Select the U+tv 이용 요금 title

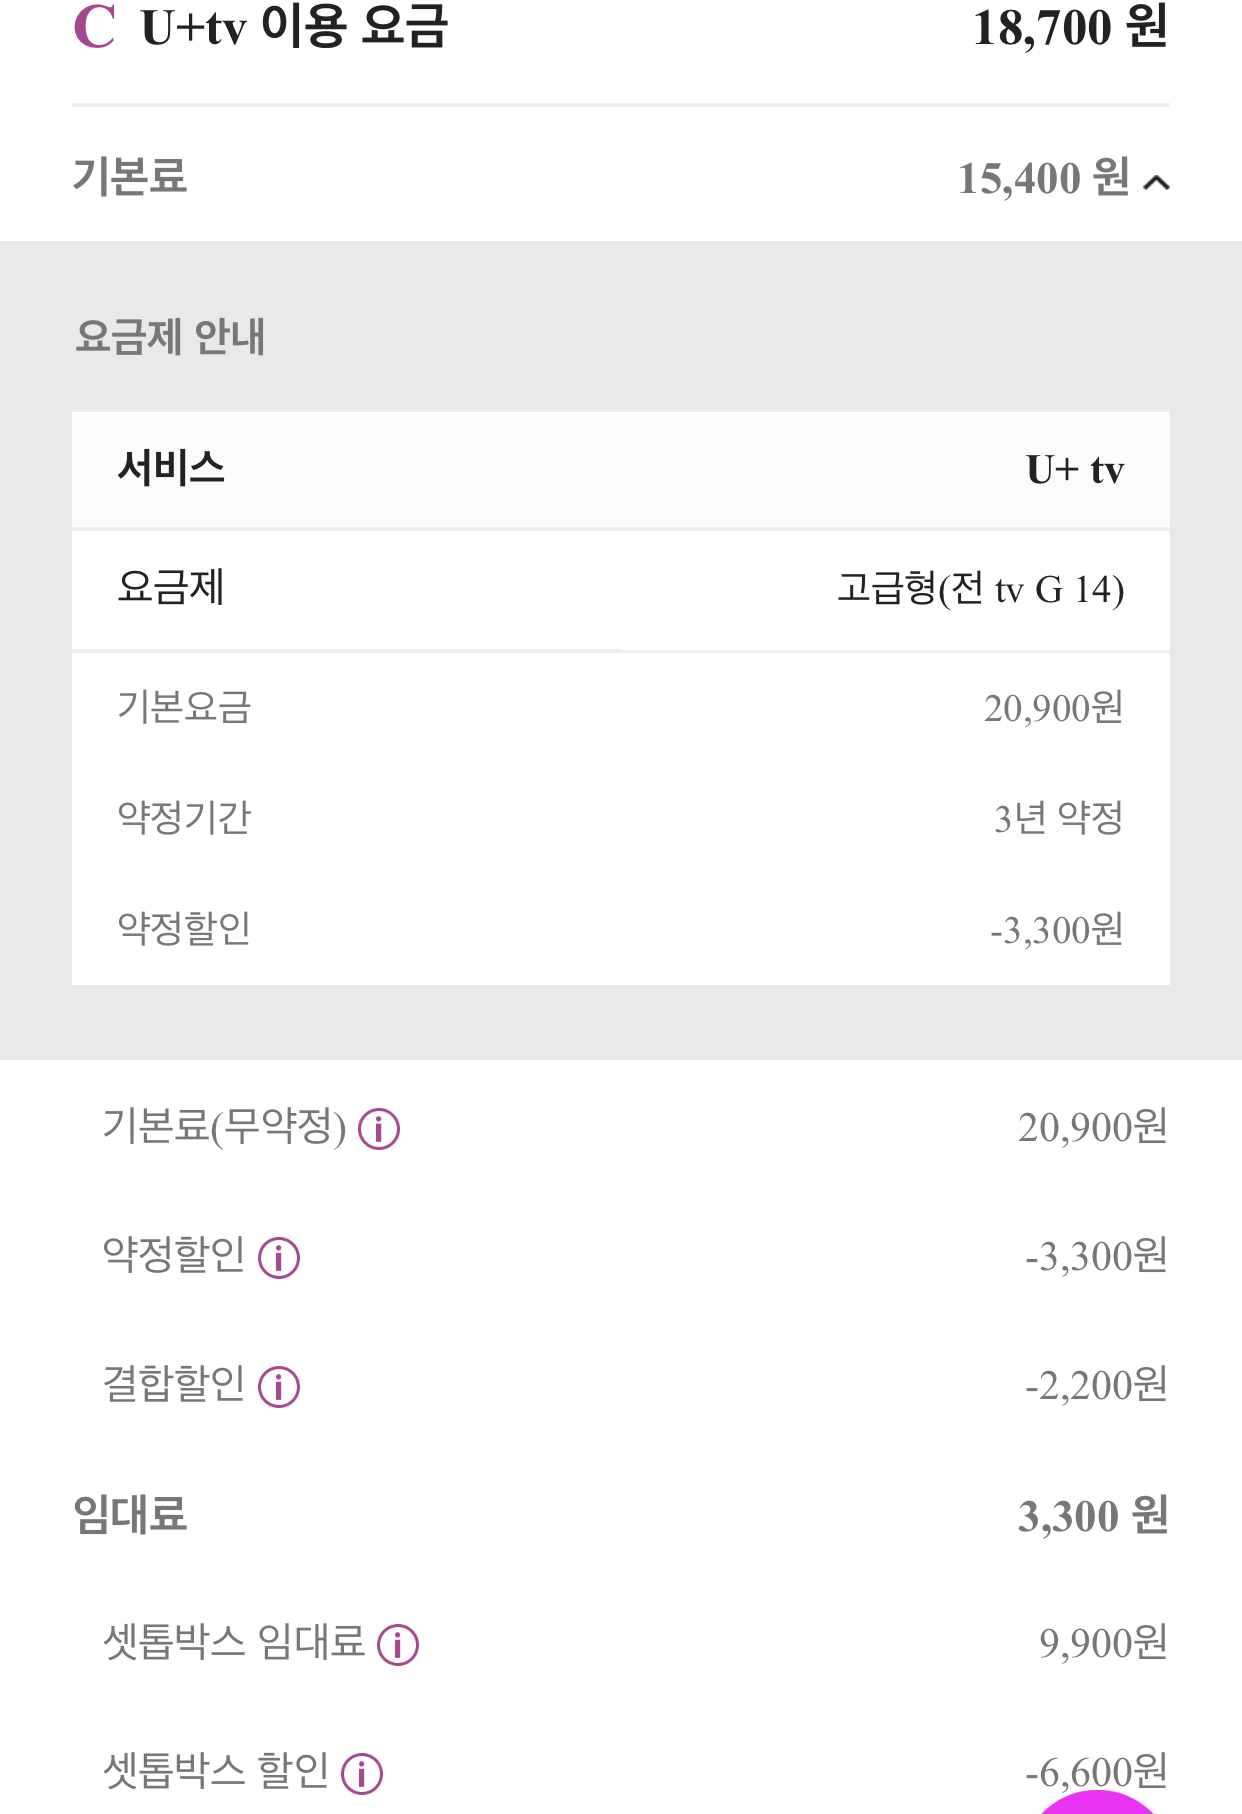294,27
